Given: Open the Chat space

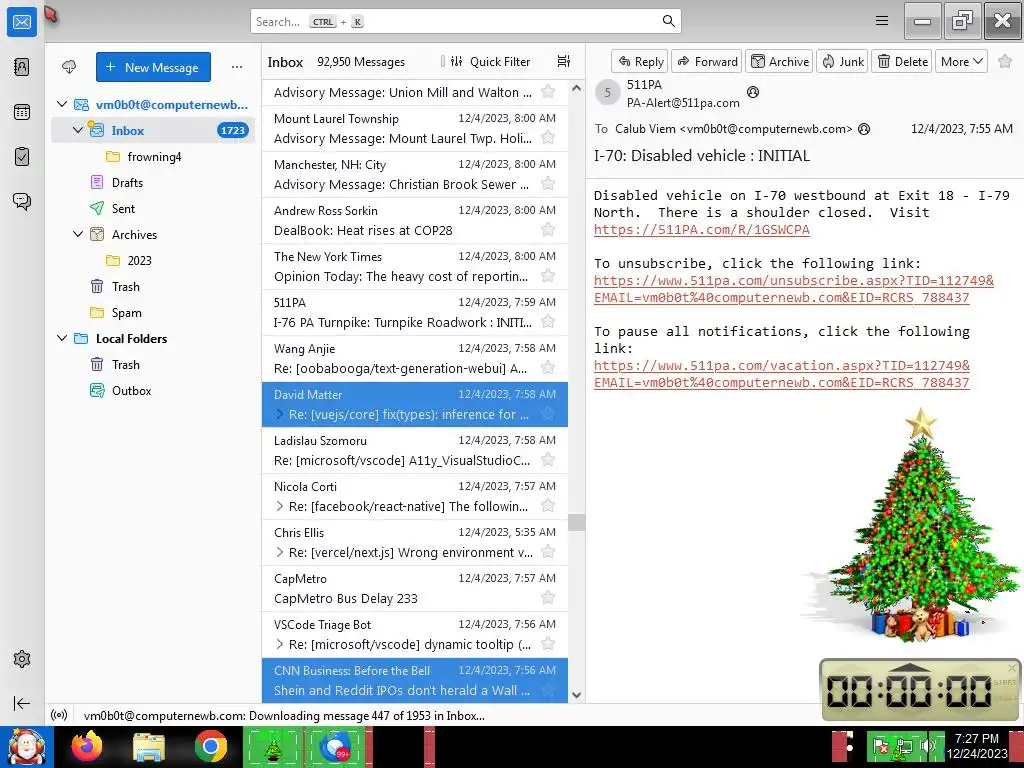Looking at the screenshot, I should (x=22, y=201).
